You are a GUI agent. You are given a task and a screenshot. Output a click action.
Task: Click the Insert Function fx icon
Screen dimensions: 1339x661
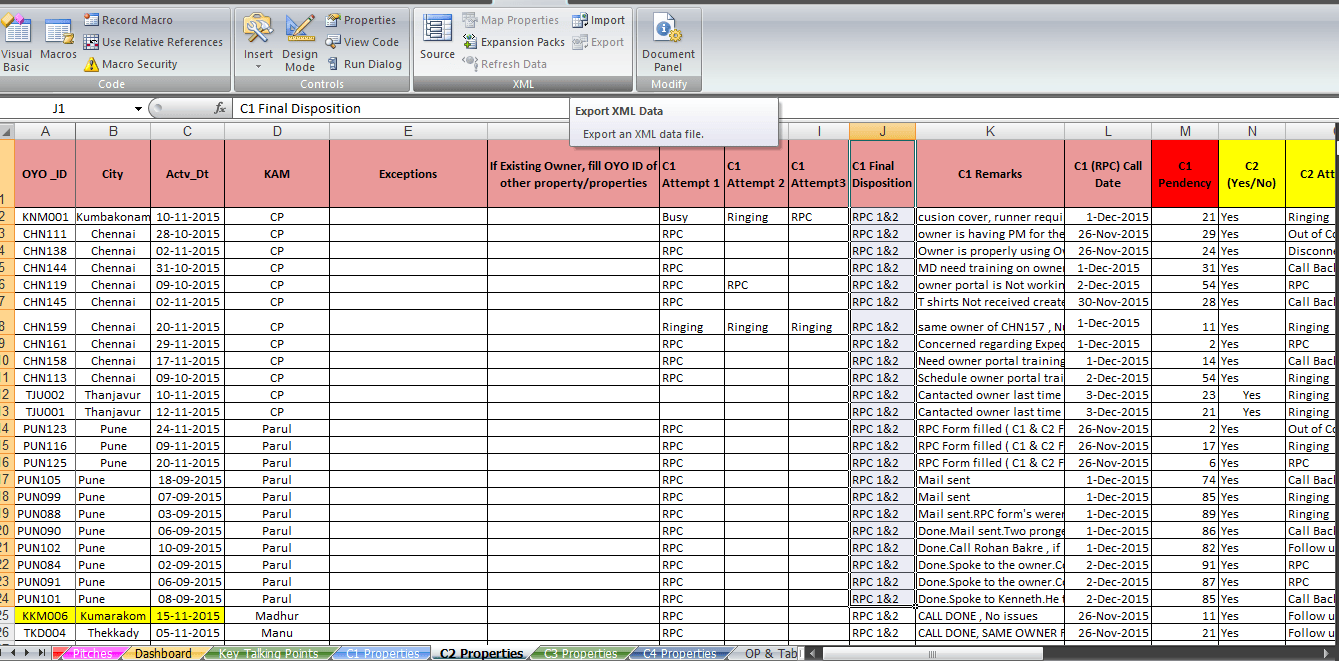tap(220, 108)
